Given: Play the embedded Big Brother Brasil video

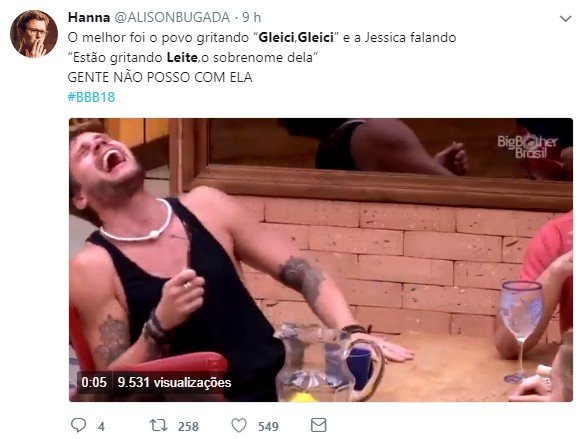Looking at the screenshot, I should pos(321,260).
